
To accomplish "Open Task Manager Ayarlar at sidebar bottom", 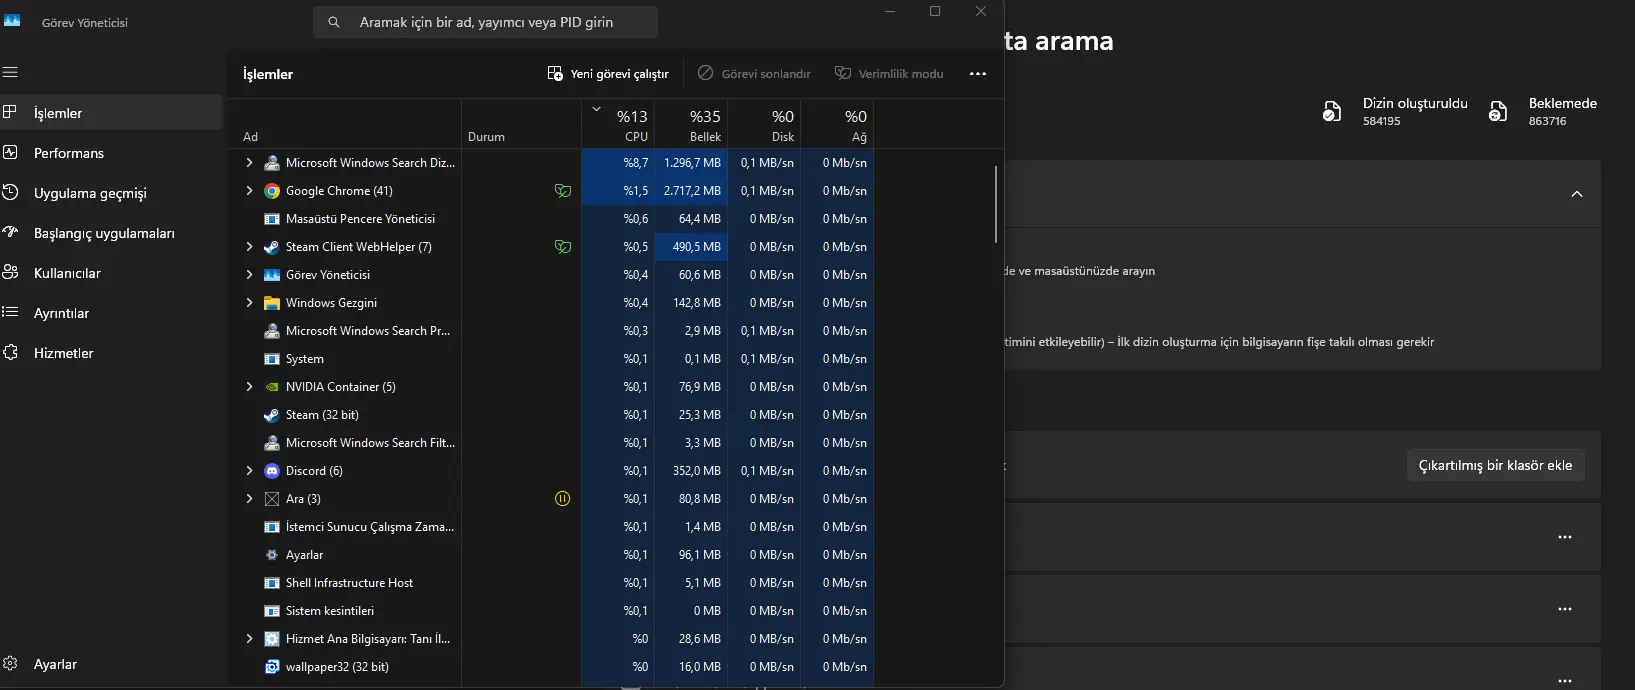I will coord(111,664).
